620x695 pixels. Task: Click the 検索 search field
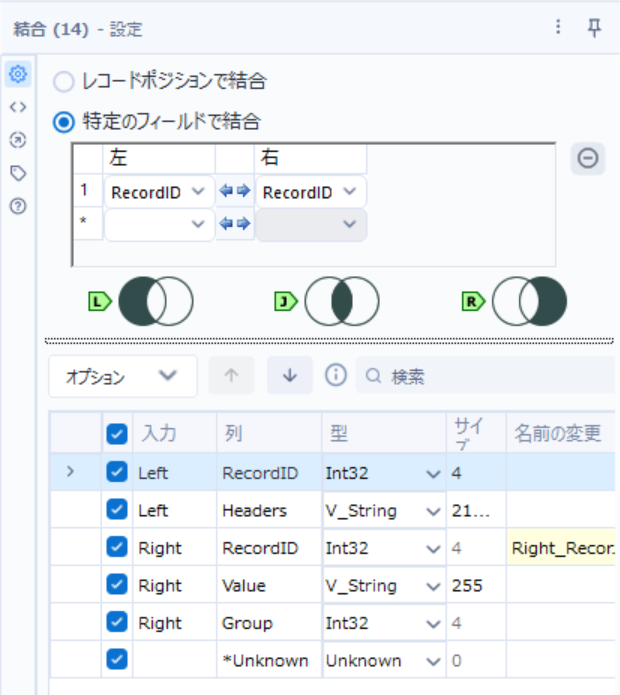(485, 376)
